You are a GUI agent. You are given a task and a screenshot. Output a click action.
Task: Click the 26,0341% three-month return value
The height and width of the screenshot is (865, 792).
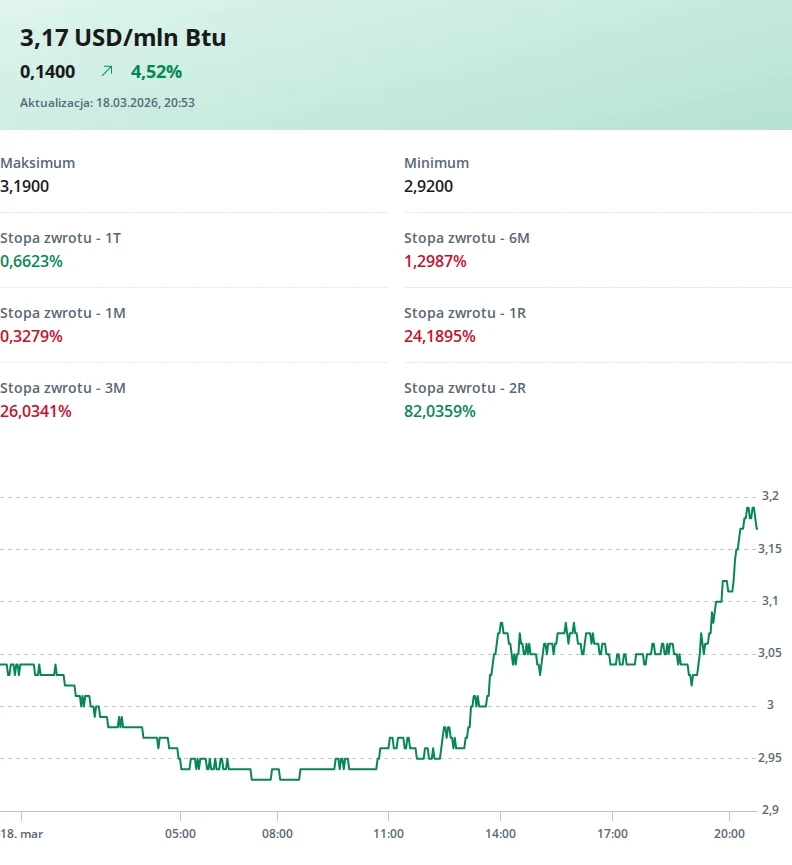click(x=36, y=411)
